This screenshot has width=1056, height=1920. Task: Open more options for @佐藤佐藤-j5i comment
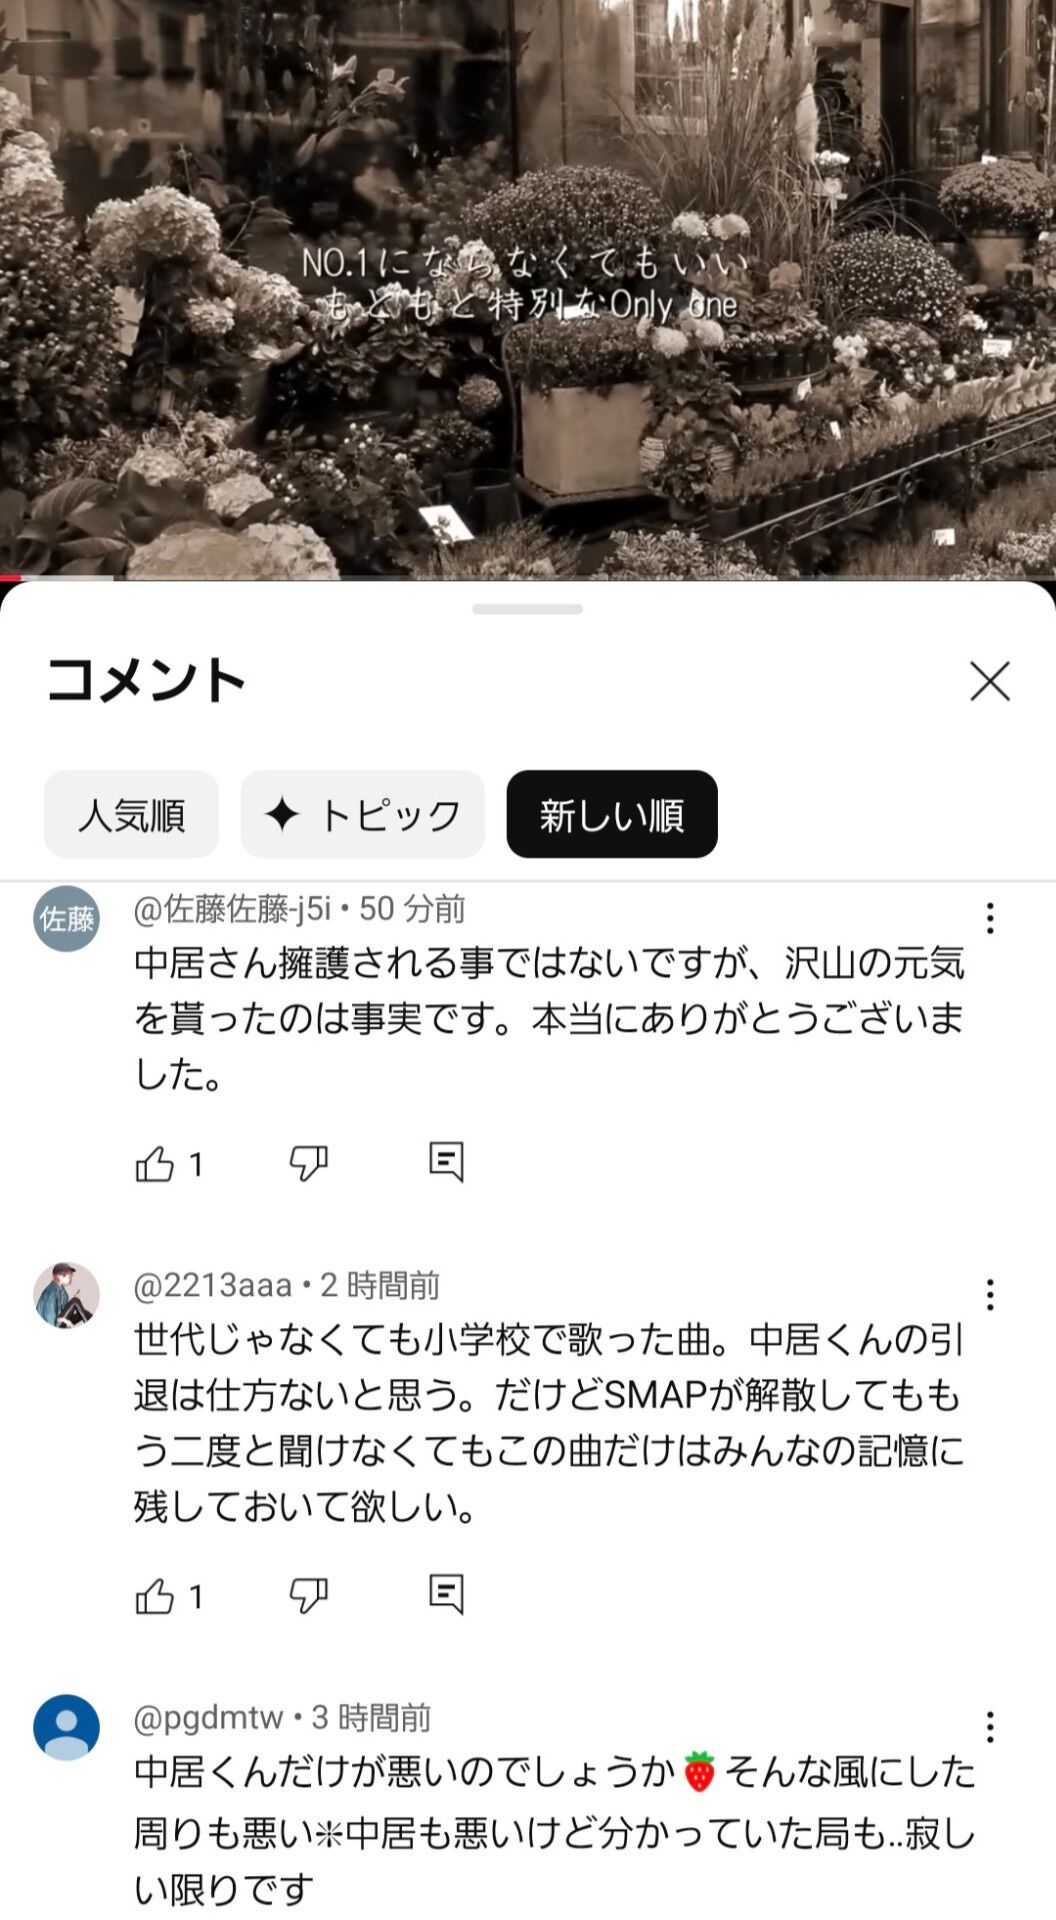[990, 918]
